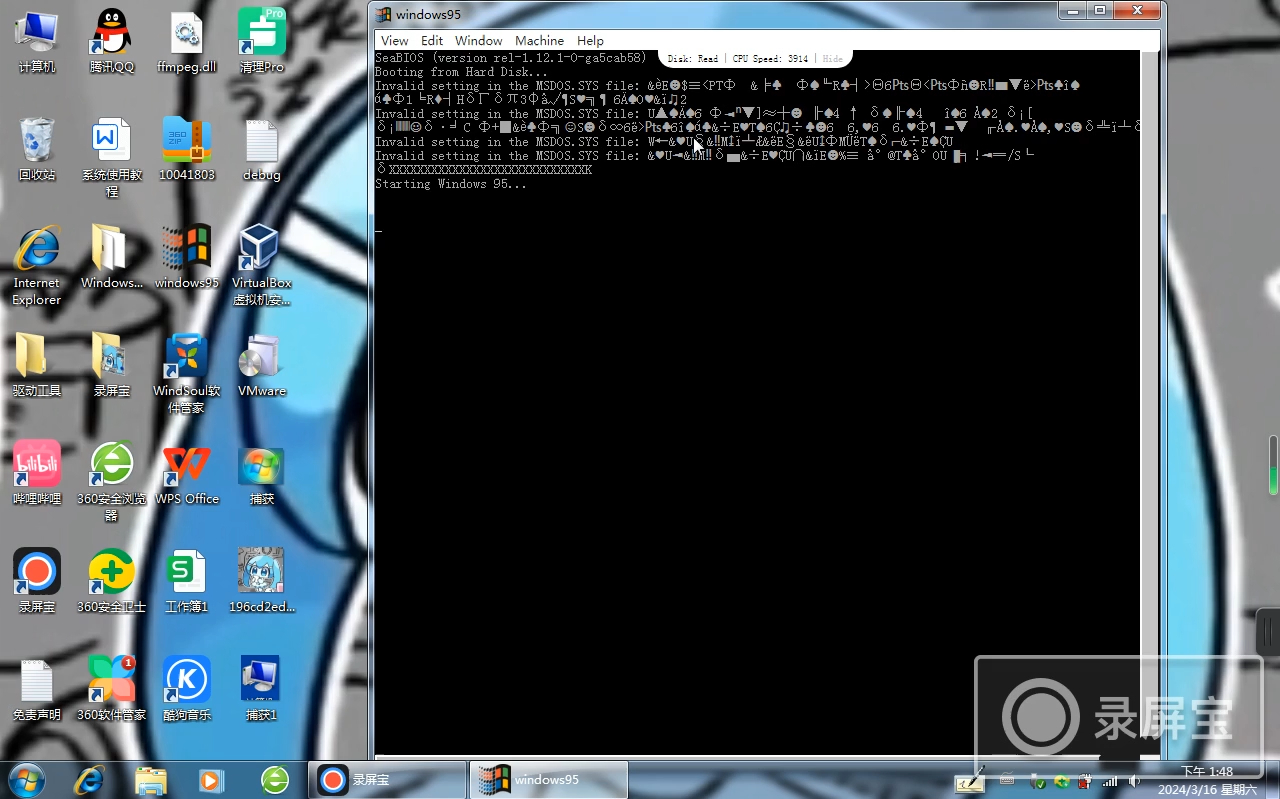Switch to the 录屏宝 taskbar window
The image size is (1280, 799).
click(x=388, y=780)
